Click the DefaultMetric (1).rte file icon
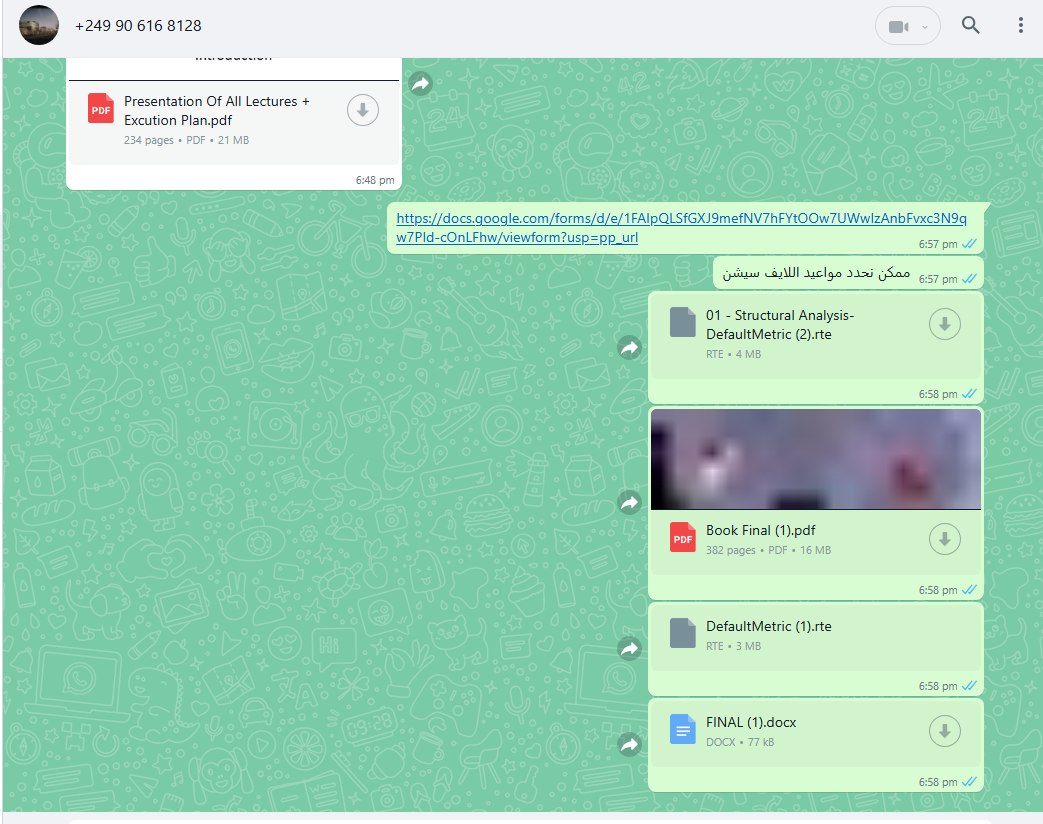 pos(682,633)
